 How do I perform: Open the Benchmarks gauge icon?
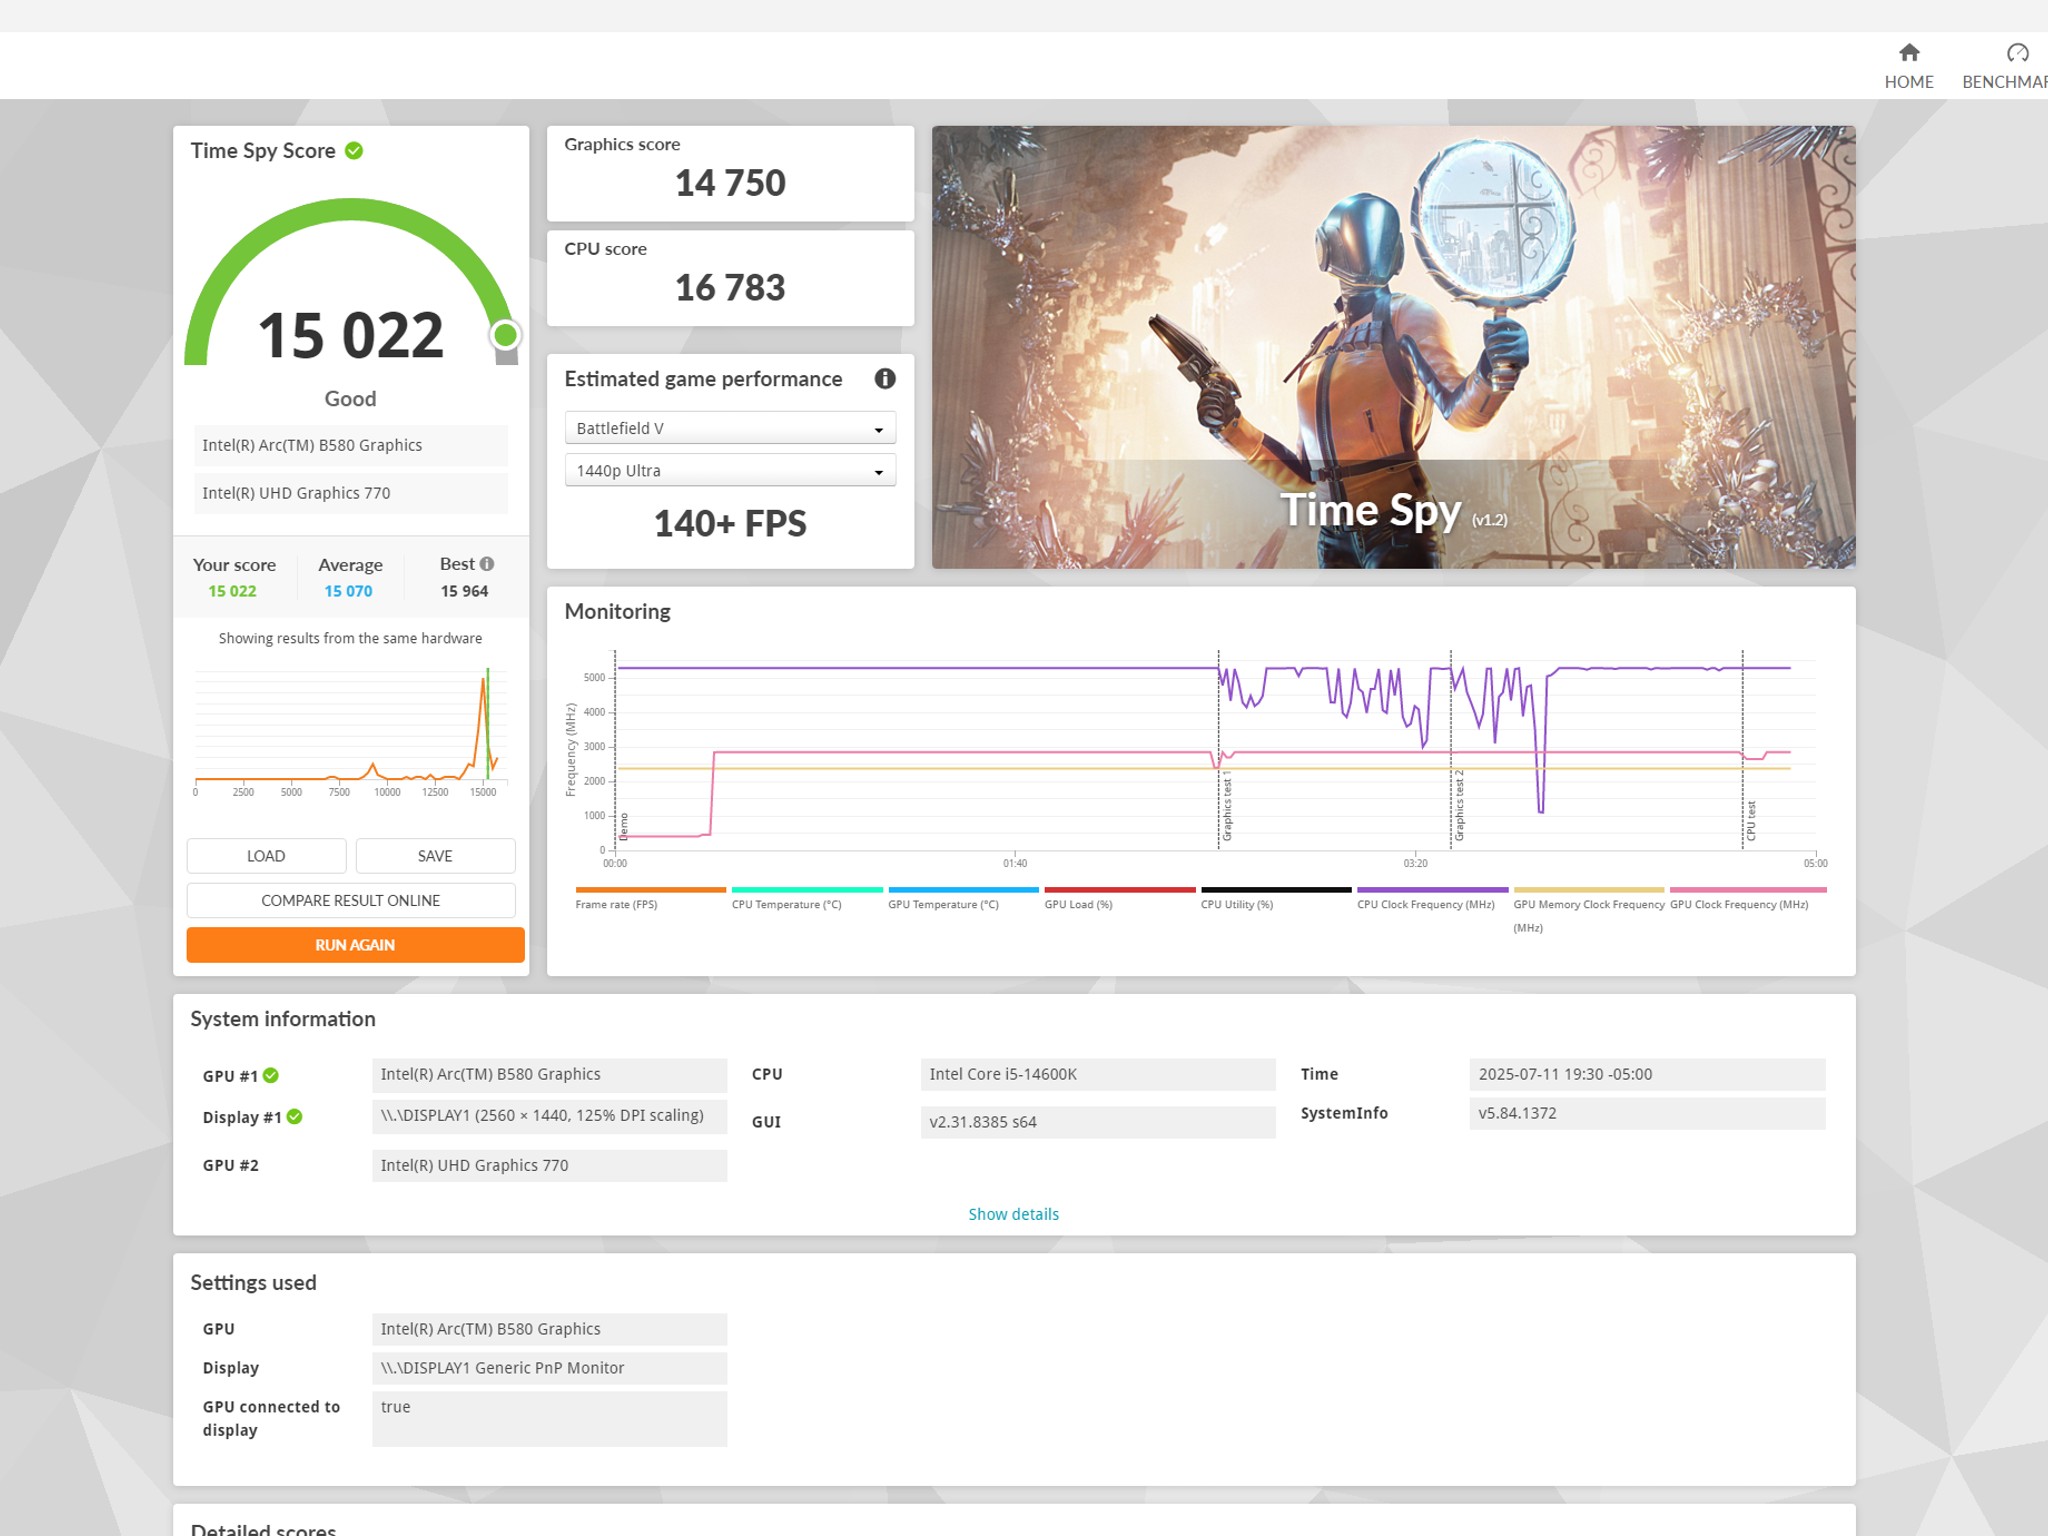2017,52
